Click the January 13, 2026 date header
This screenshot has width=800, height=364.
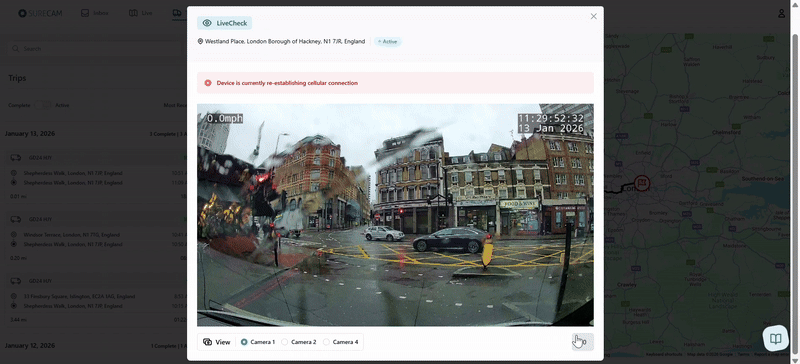pyautogui.click(x=30, y=134)
